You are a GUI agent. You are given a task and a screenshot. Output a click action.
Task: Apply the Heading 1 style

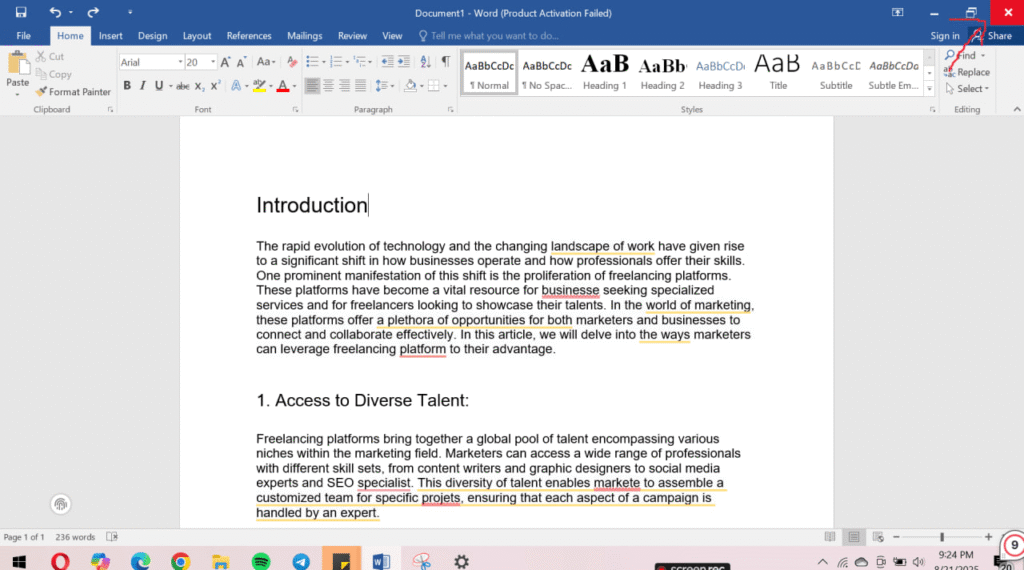pyautogui.click(x=605, y=71)
